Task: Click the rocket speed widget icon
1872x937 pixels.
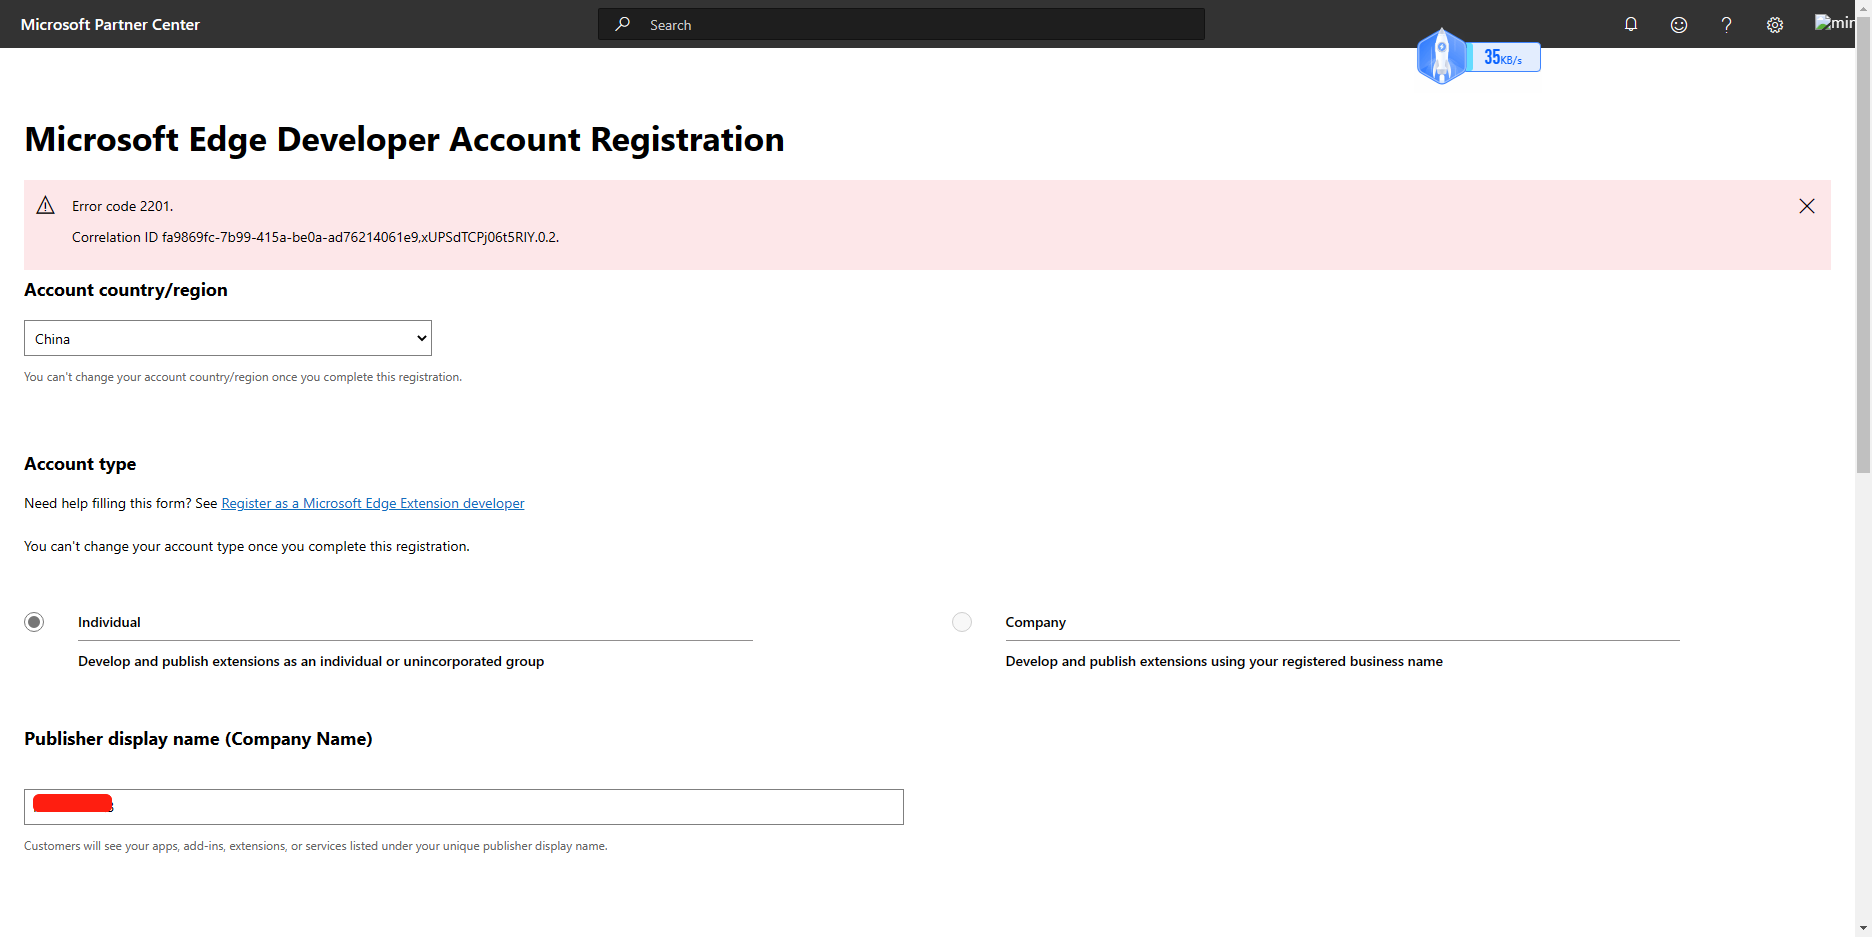Action: pyautogui.click(x=1441, y=56)
